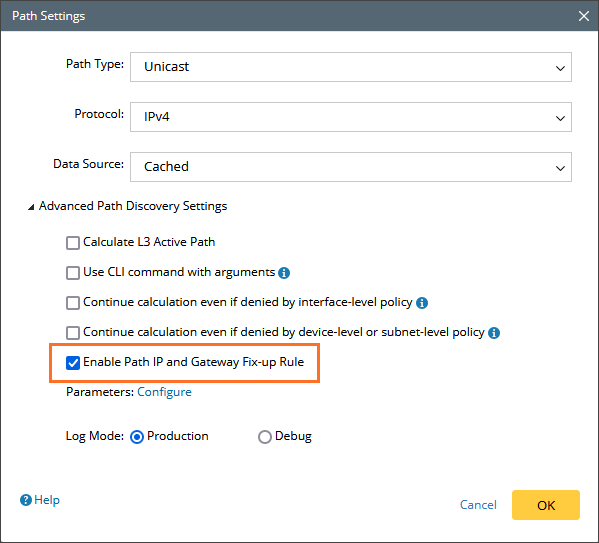The width and height of the screenshot is (599, 543).
Task: Click info icon next to device-level policy option
Action: click(x=494, y=333)
